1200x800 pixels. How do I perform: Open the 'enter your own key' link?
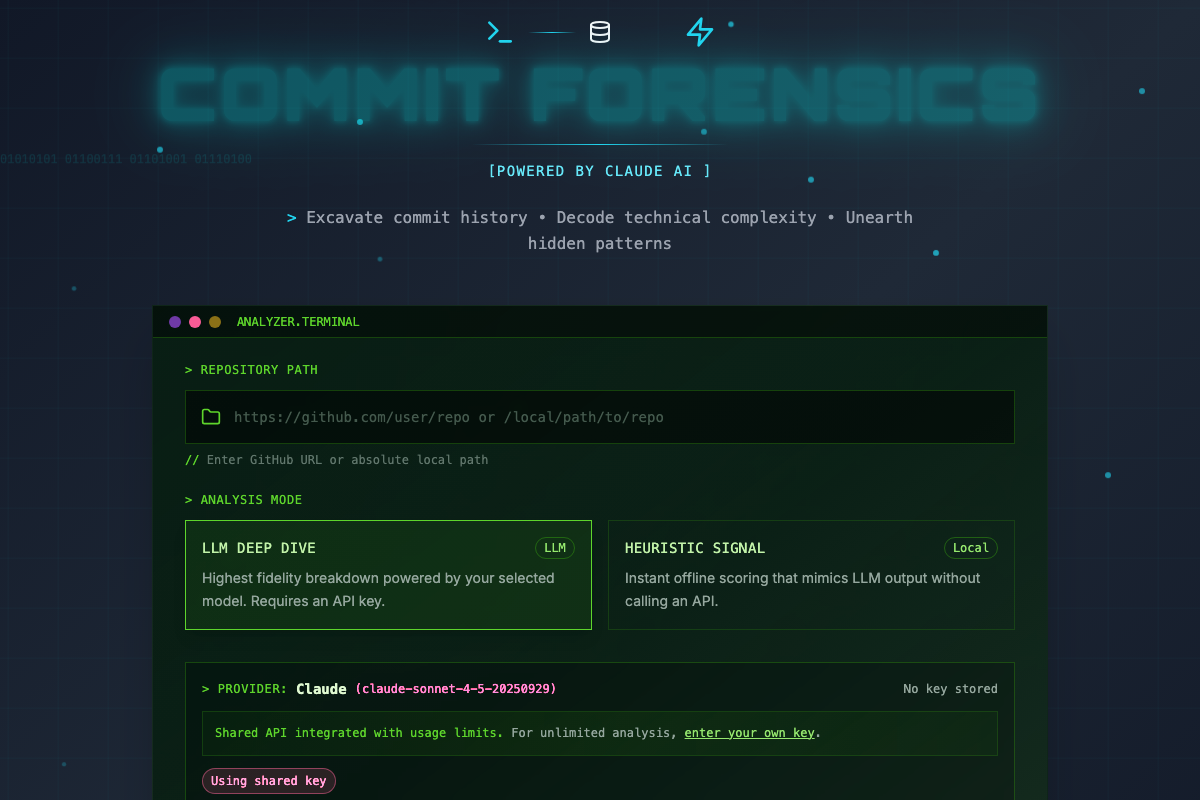tap(749, 733)
